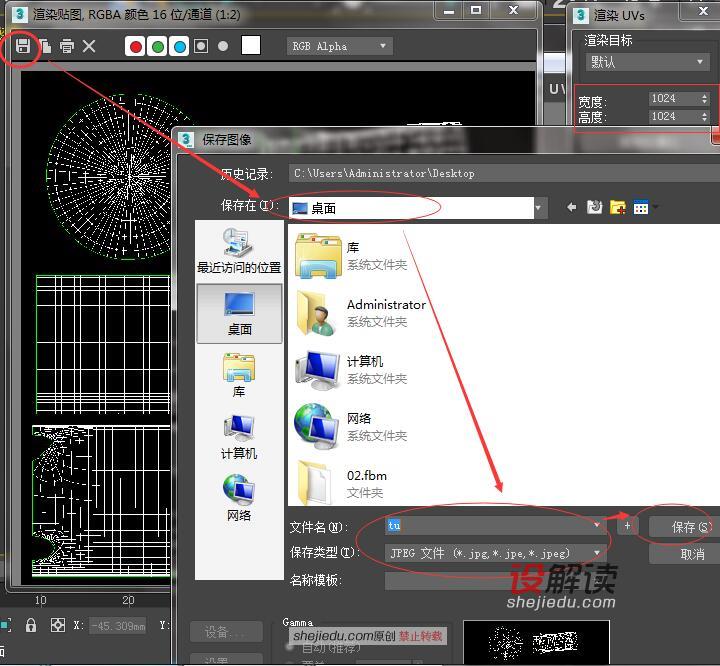Click the 取消 cancel button
This screenshot has height=666, width=720.
click(x=684, y=554)
